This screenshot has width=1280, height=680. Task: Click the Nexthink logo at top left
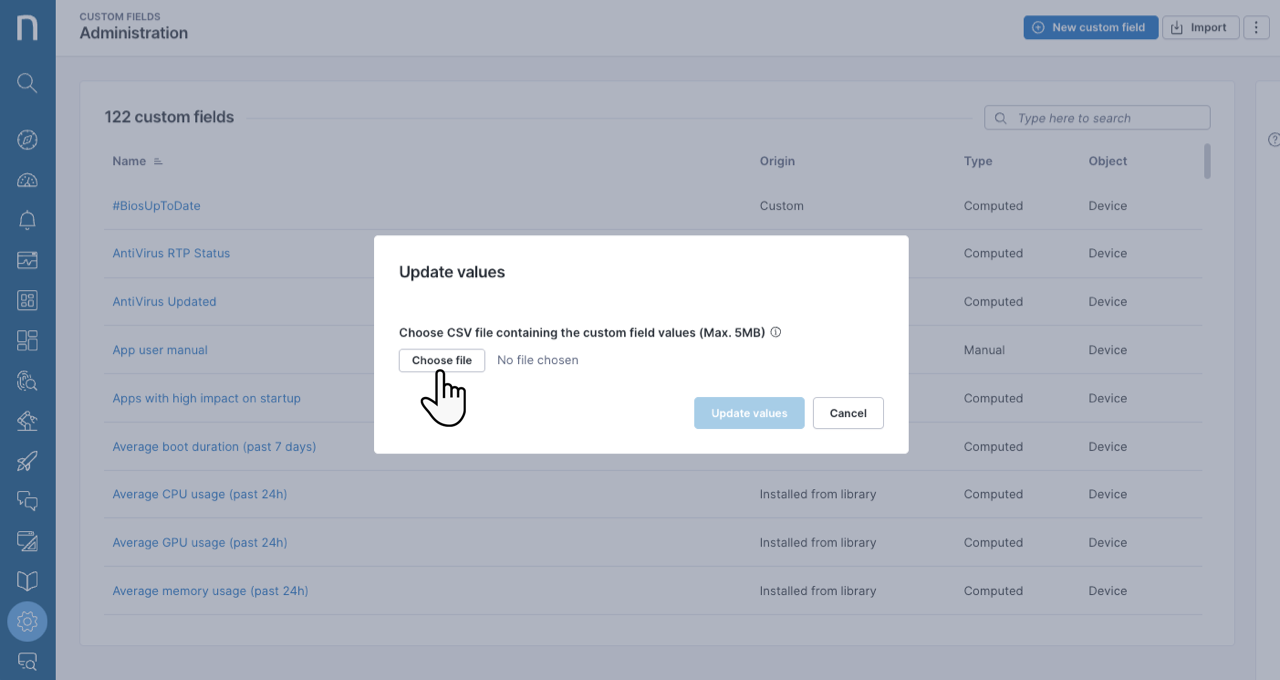[x=27, y=27]
